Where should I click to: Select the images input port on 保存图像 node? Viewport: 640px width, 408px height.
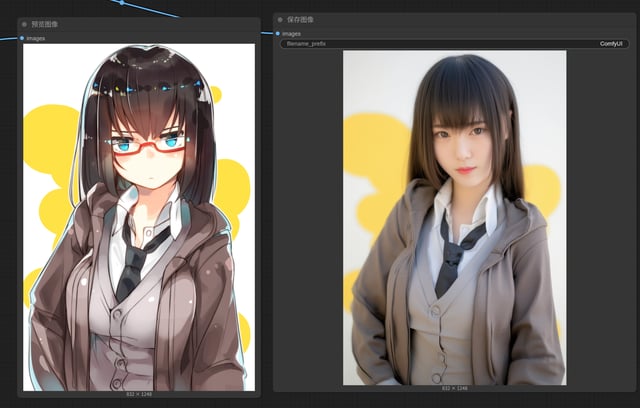pyautogui.click(x=278, y=33)
